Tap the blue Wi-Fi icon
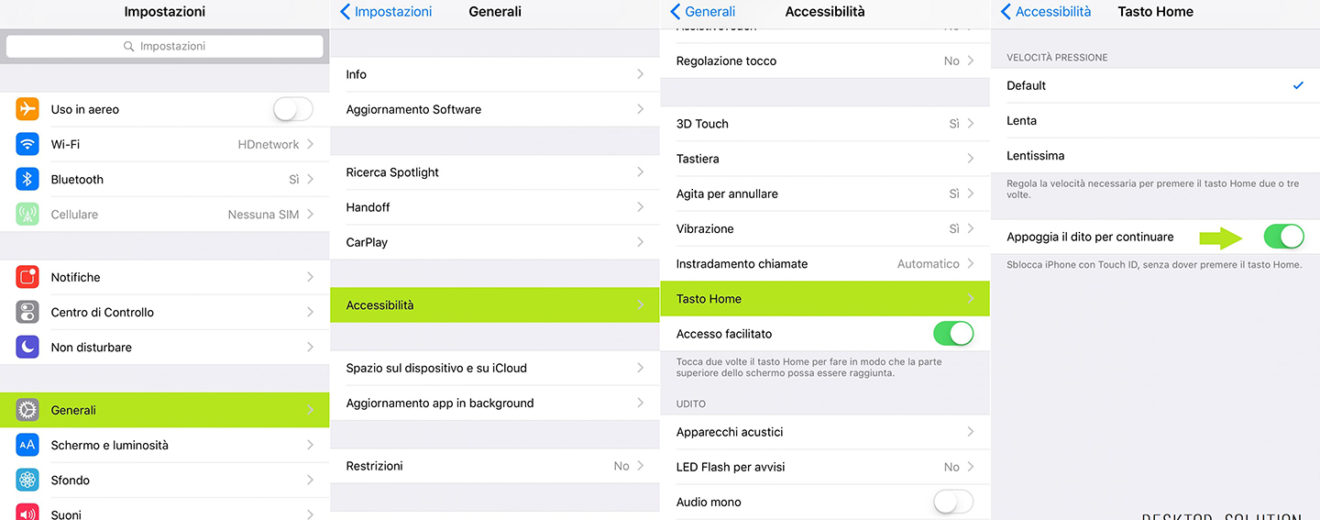Image resolution: width=1320 pixels, height=520 pixels. (x=28, y=144)
